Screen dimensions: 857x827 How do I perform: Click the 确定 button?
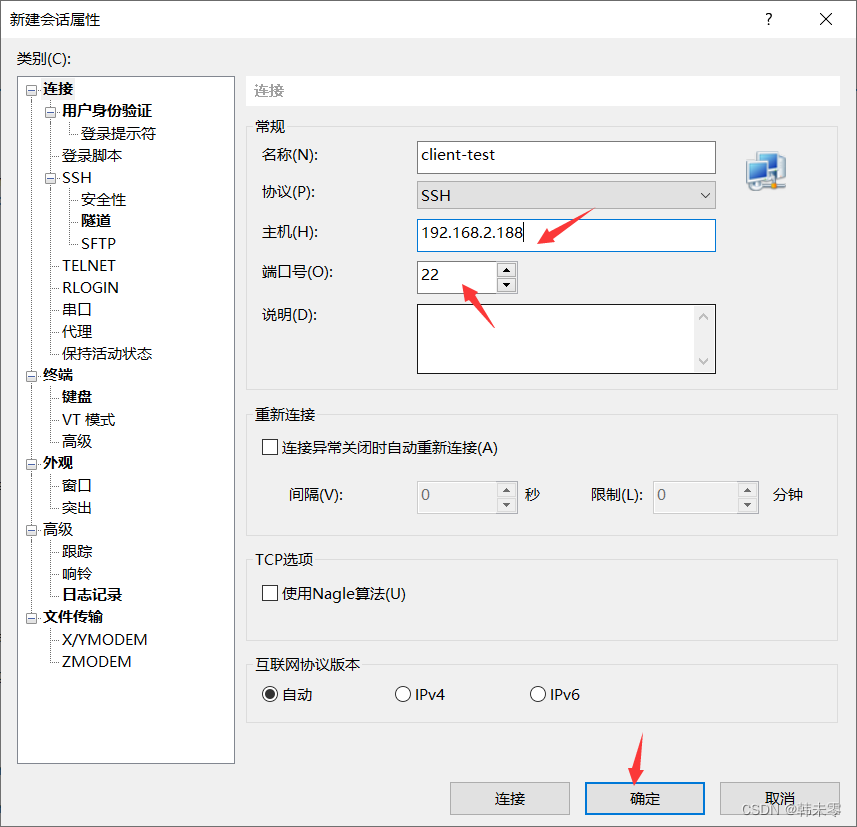(x=645, y=799)
